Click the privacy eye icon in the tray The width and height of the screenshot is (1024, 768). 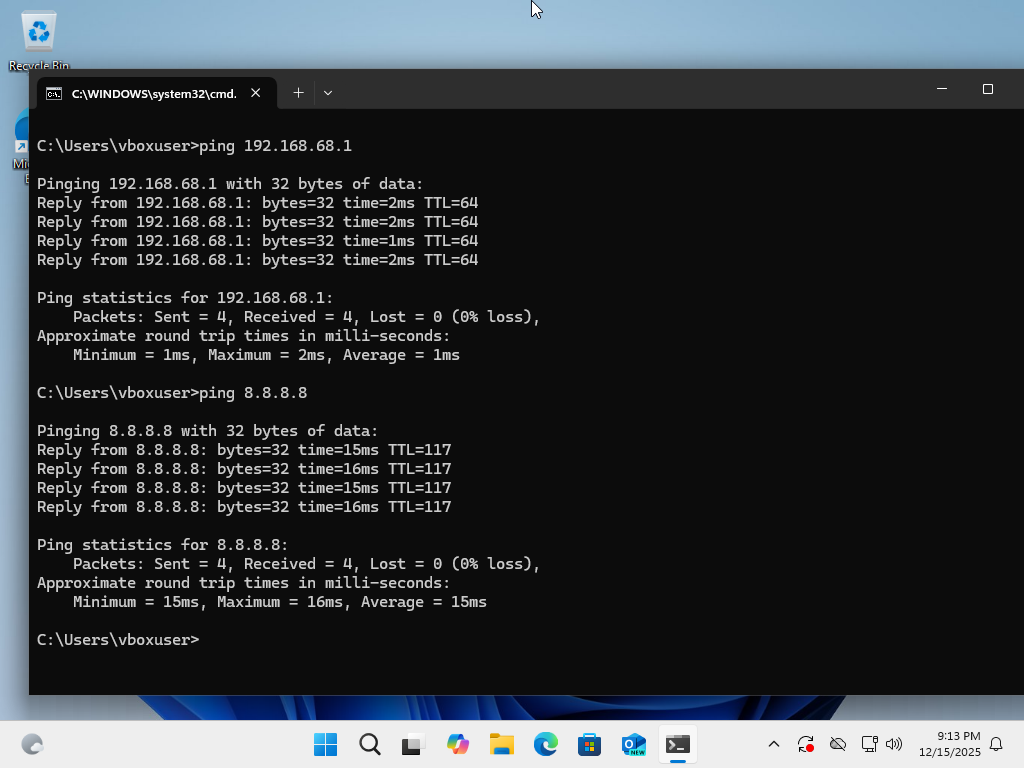pyautogui.click(x=837, y=744)
